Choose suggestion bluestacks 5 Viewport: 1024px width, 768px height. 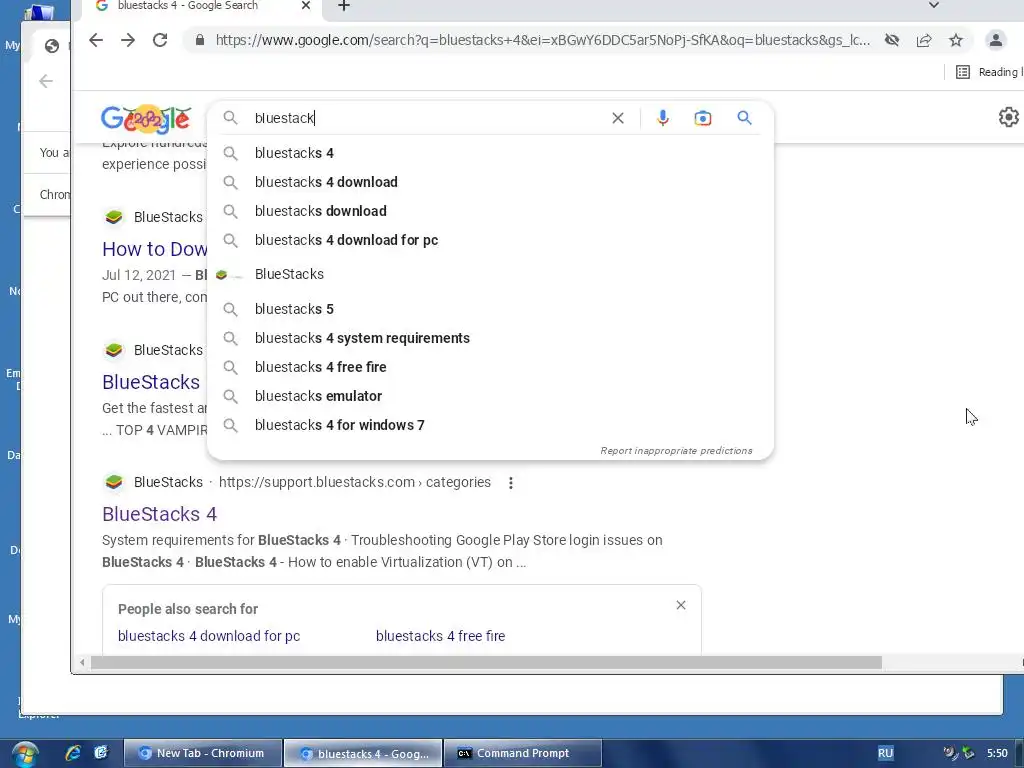pos(490,309)
